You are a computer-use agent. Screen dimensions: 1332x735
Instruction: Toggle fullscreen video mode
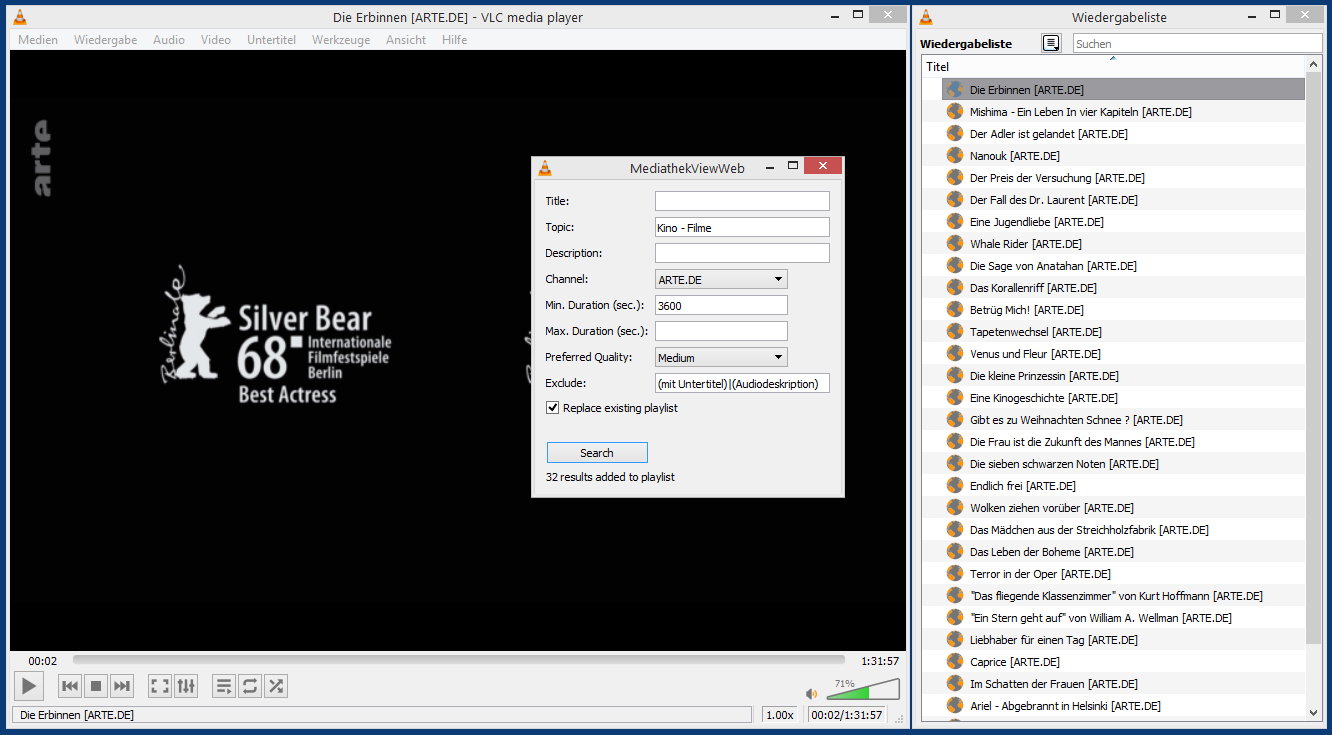[160, 686]
